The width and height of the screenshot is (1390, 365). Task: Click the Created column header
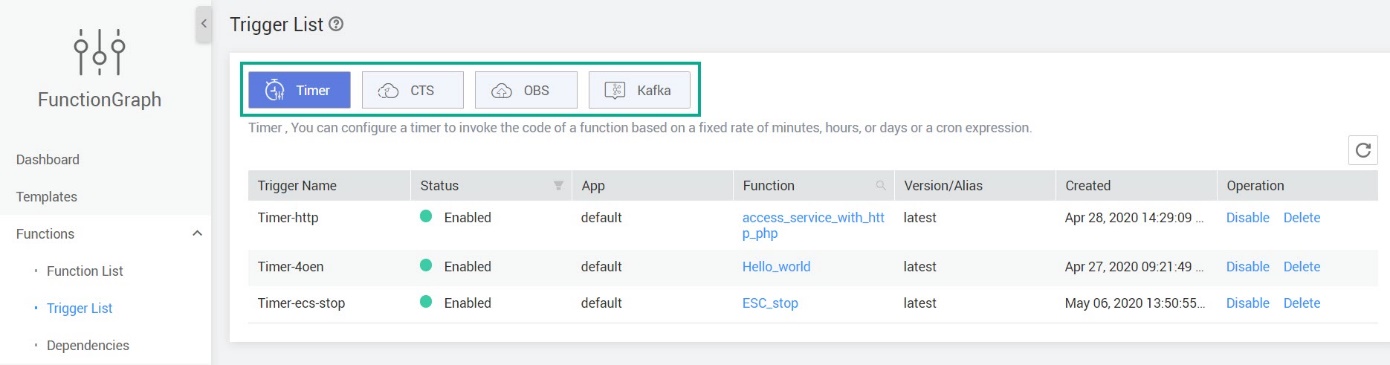1088,186
